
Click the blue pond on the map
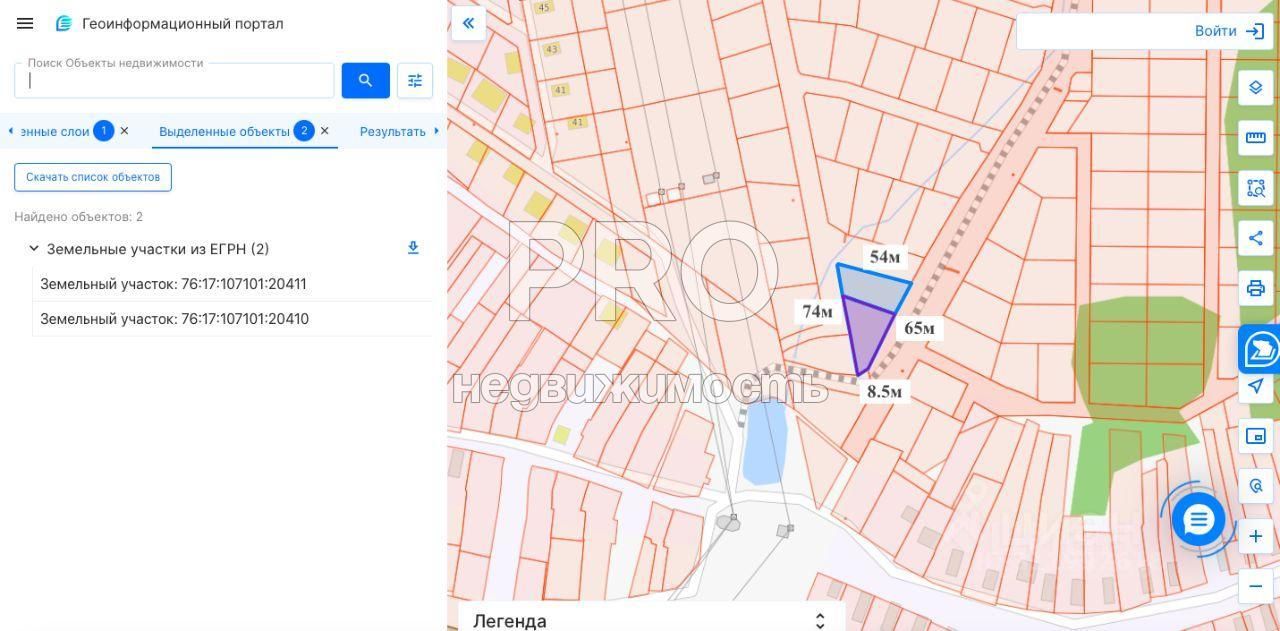pyautogui.click(x=765, y=440)
